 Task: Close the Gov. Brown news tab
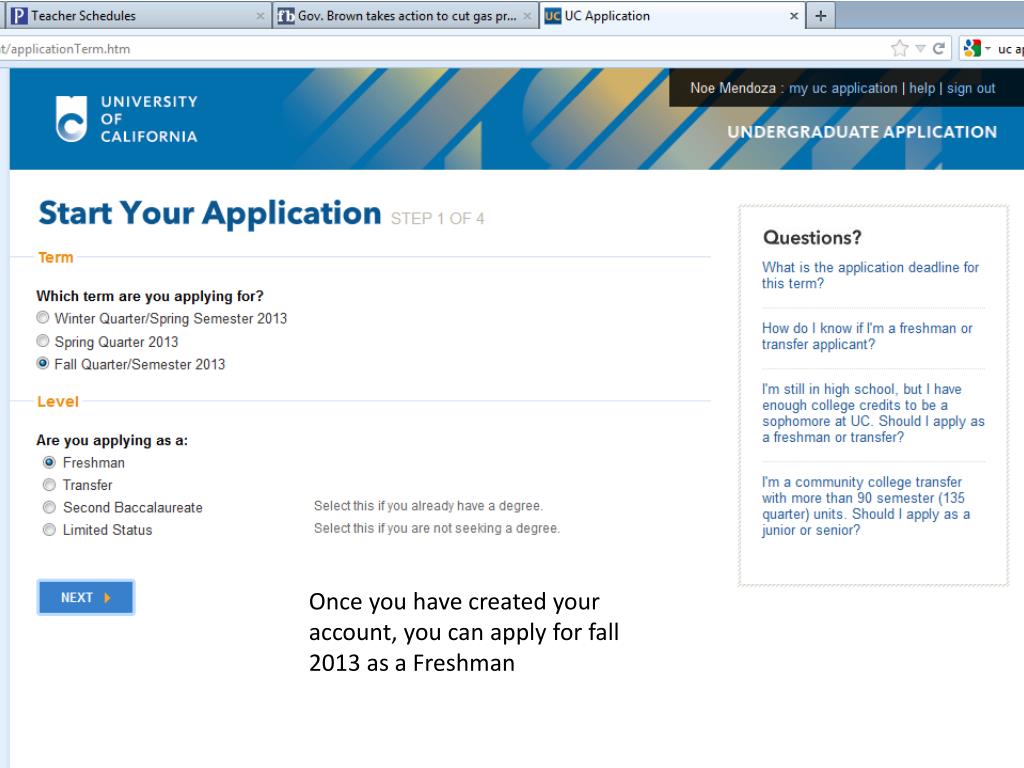(527, 16)
